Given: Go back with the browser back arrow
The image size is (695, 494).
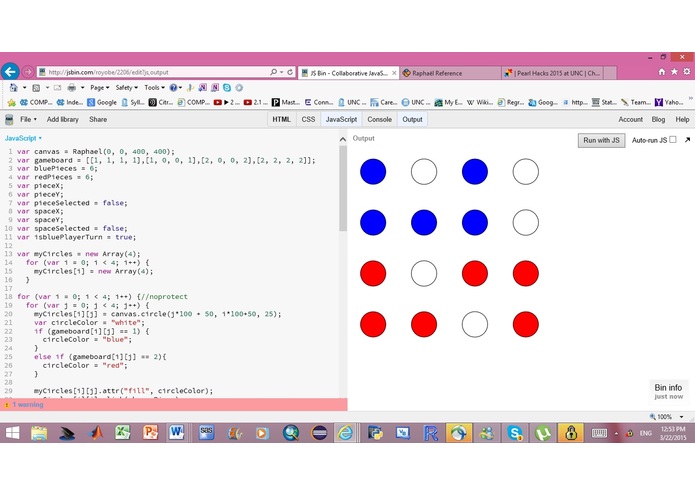Looking at the screenshot, I should click(x=10, y=71).
